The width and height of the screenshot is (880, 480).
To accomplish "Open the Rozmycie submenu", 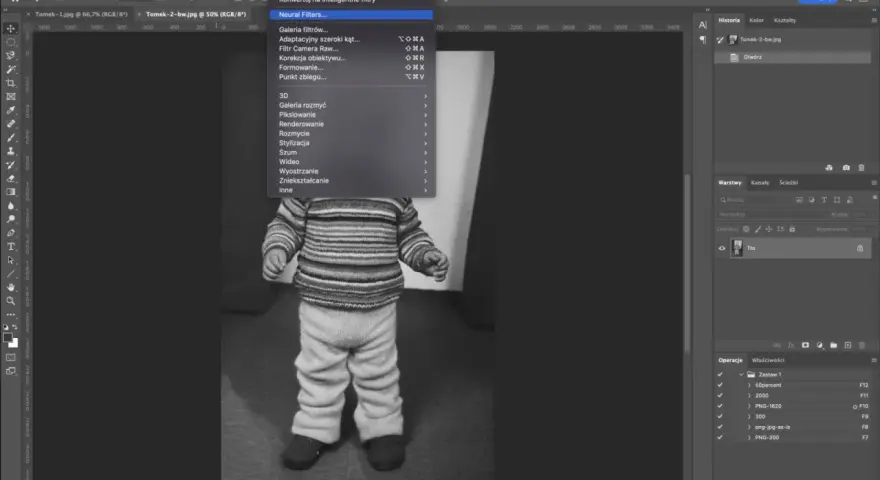I will point(351,134).
